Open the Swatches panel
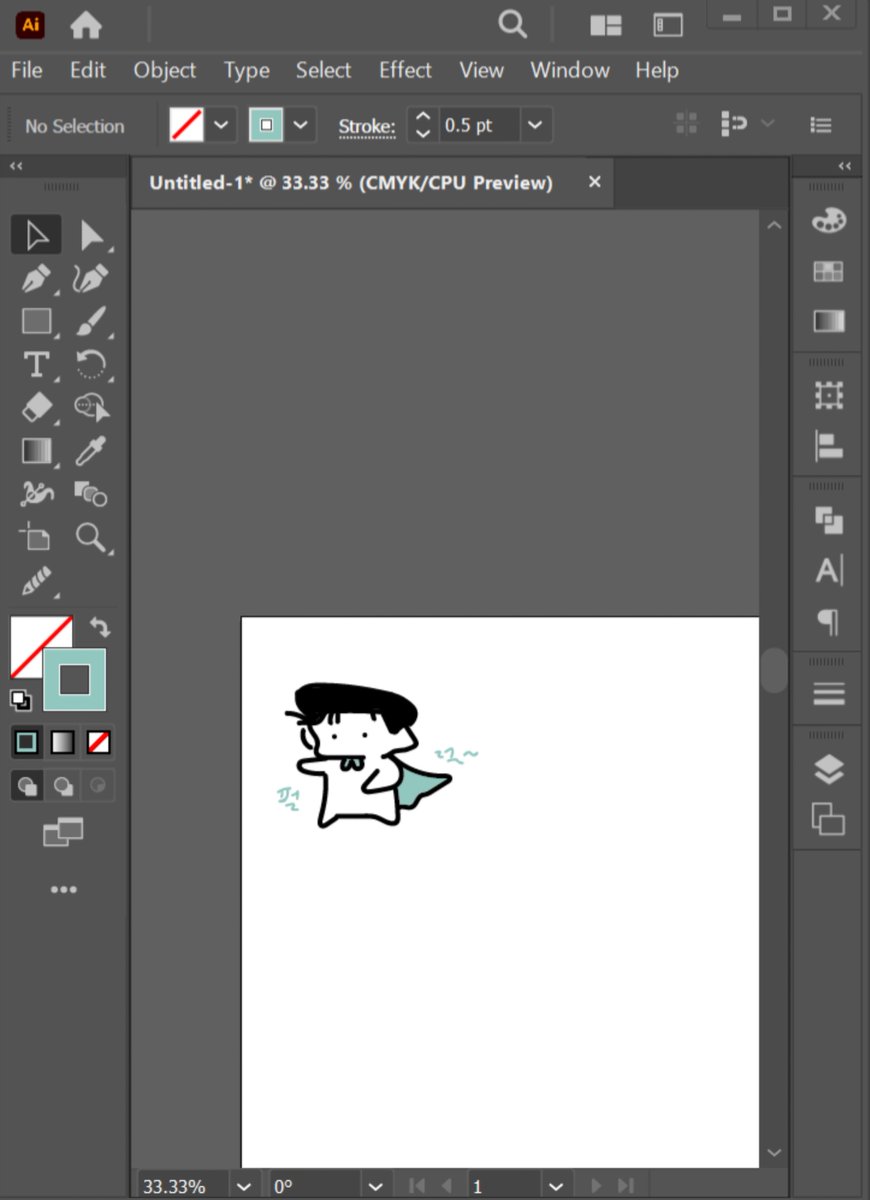This screenshot has height=1200, width=870. [828, 271]
